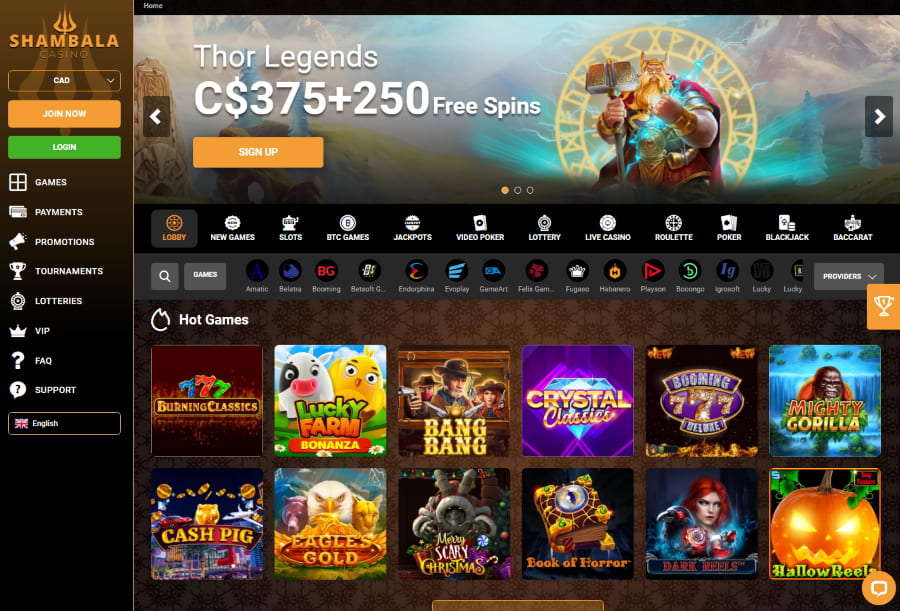Viewport: 900px width, 611px height.
Task: Go to the next banner slide arrow
Action: 879,117
